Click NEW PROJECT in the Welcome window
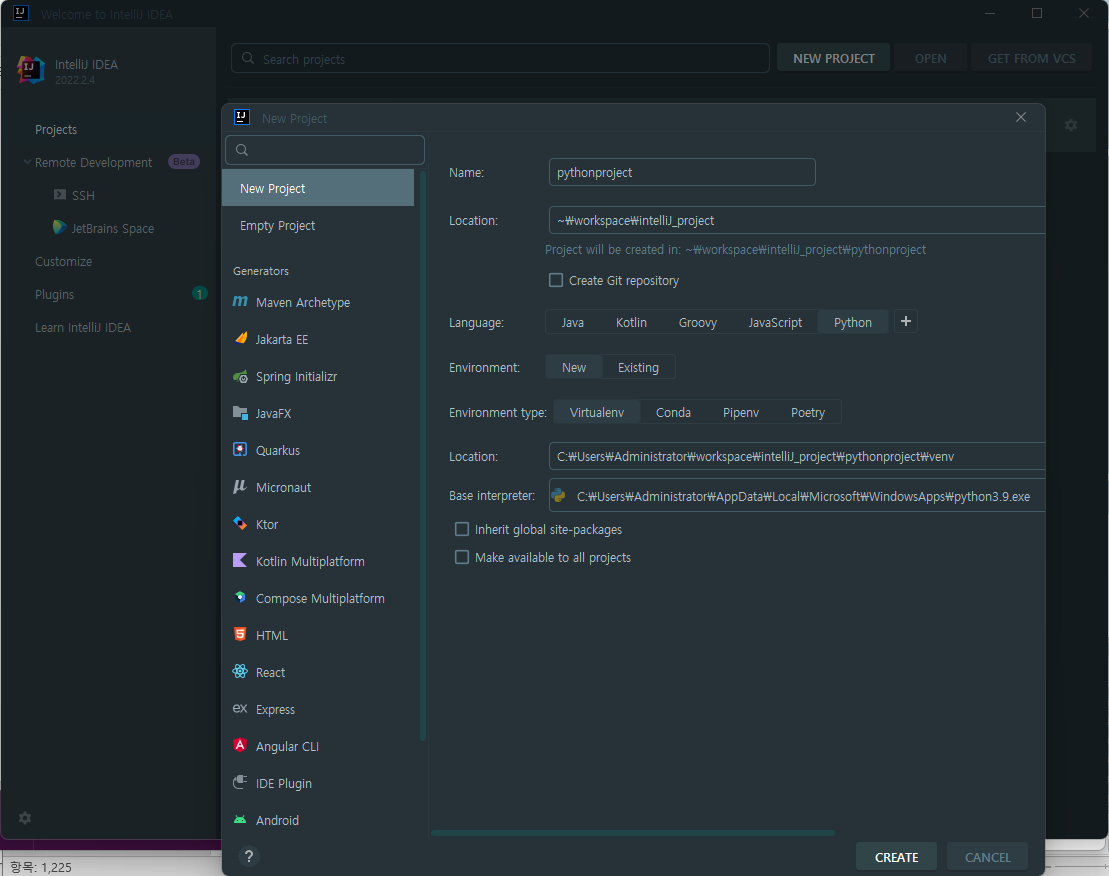1109x876 pixels. (833, 58)
